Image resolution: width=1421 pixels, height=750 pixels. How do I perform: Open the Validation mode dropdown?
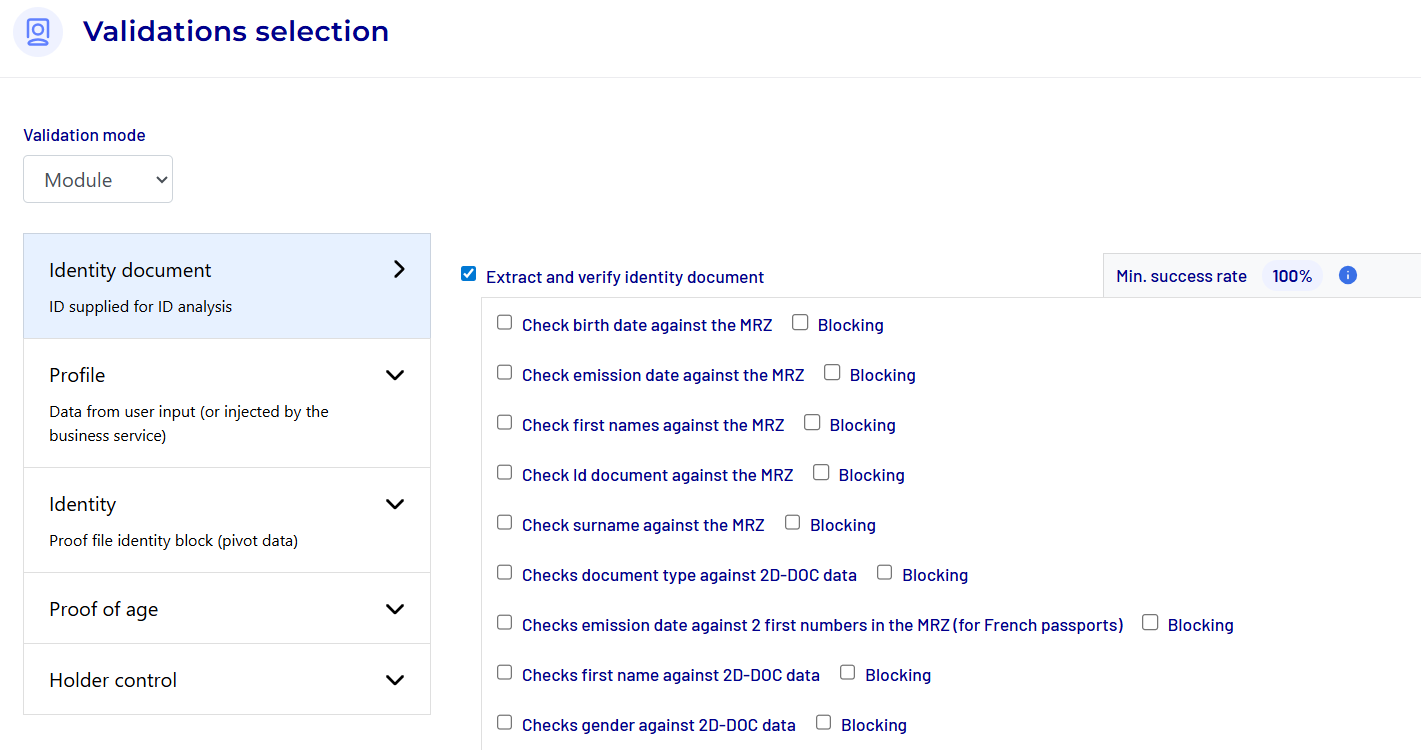click(x=98, y=180)
